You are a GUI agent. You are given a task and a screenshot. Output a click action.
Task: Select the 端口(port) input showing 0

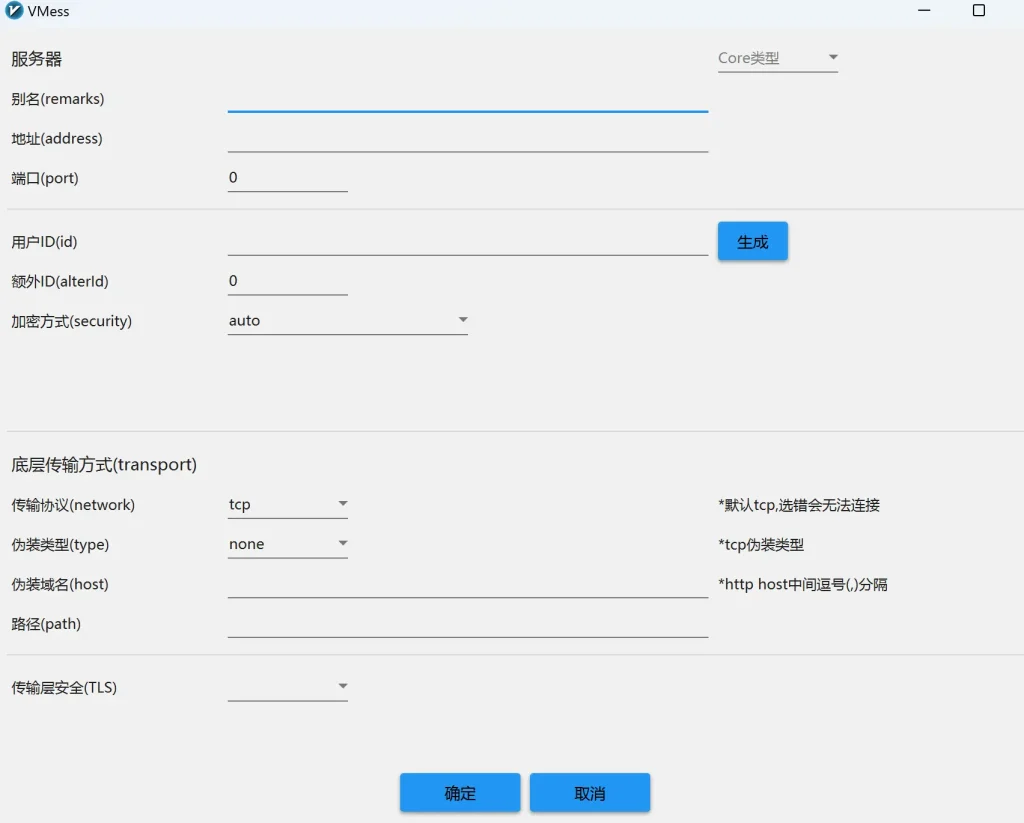click(x=287, y=178)
